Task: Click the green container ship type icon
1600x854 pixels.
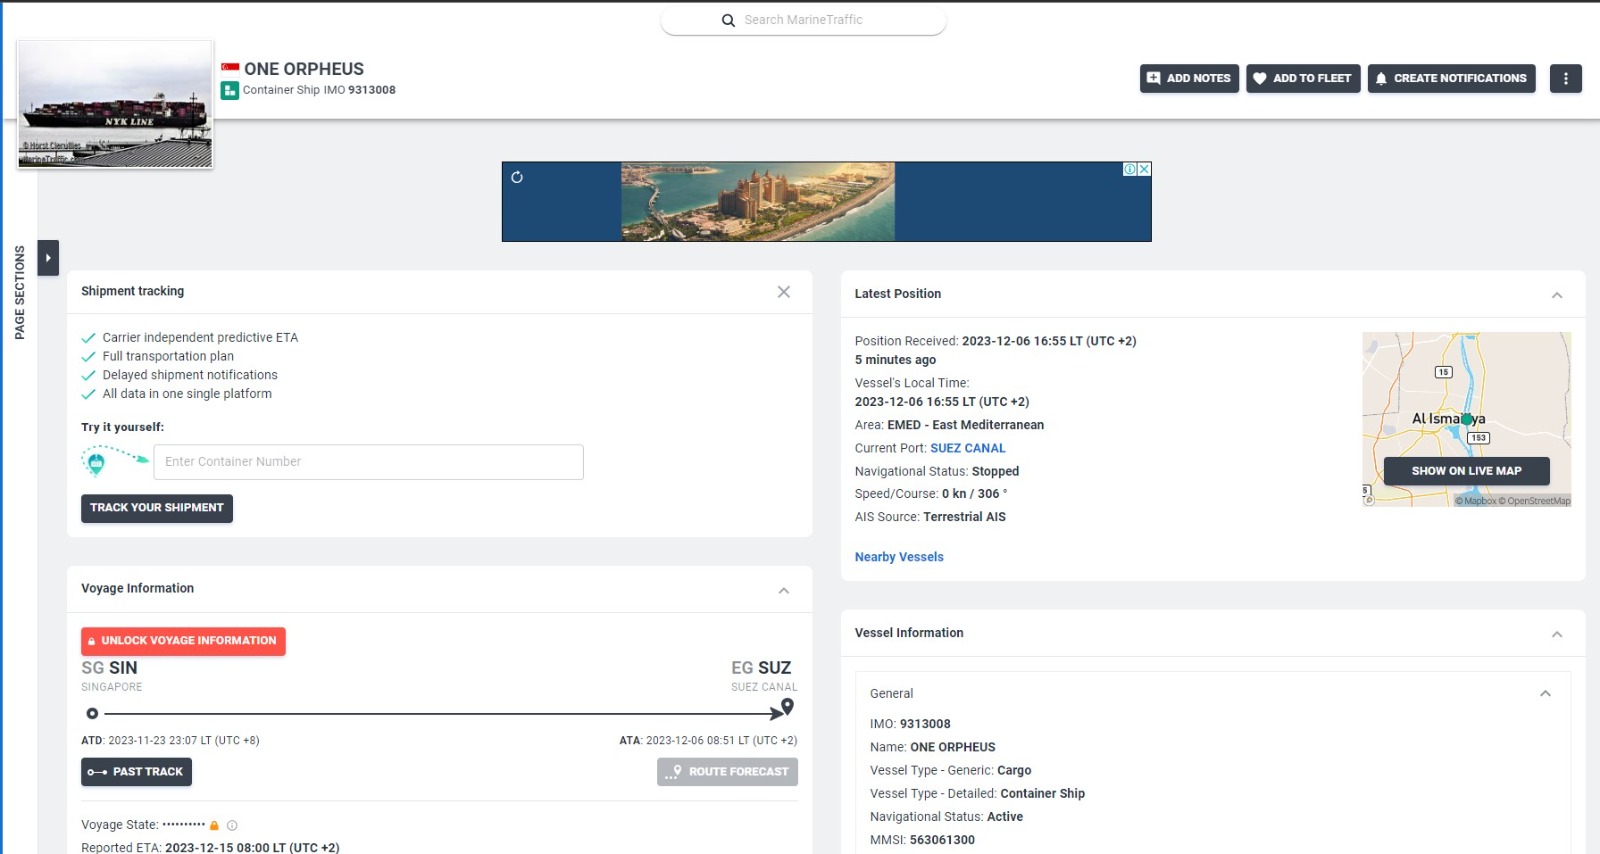Action: pyautogui.click(x=230, y=91)
